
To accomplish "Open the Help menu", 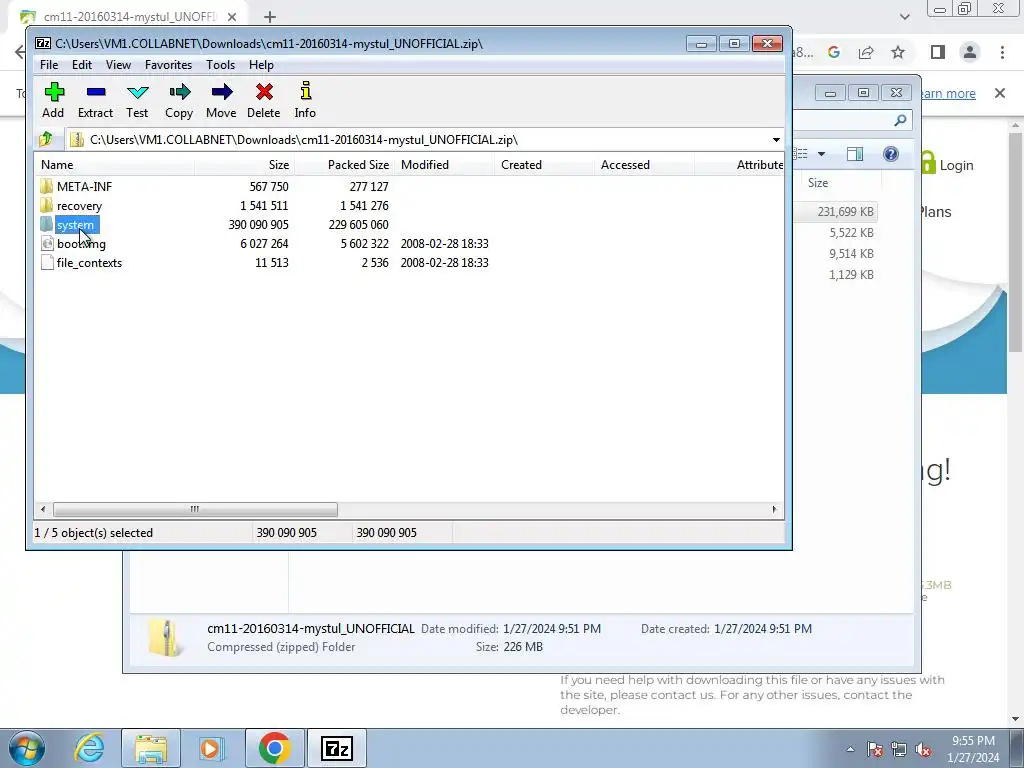I will coord(261,65).
